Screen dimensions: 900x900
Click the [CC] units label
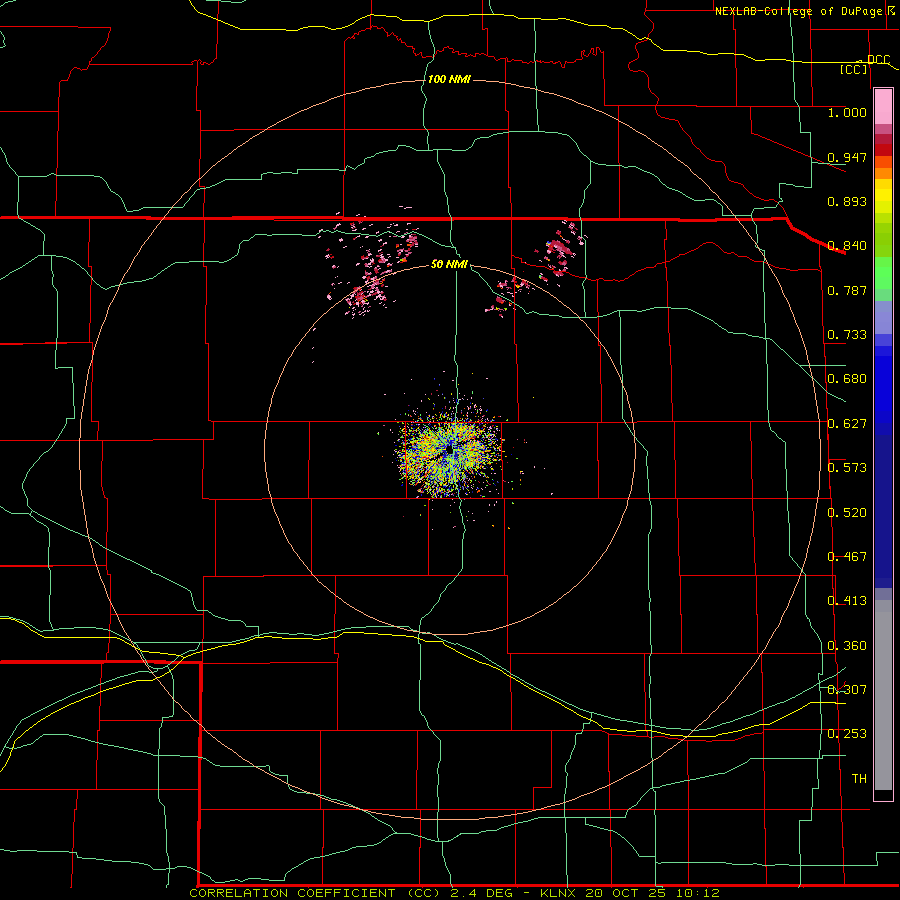(854, 69)
